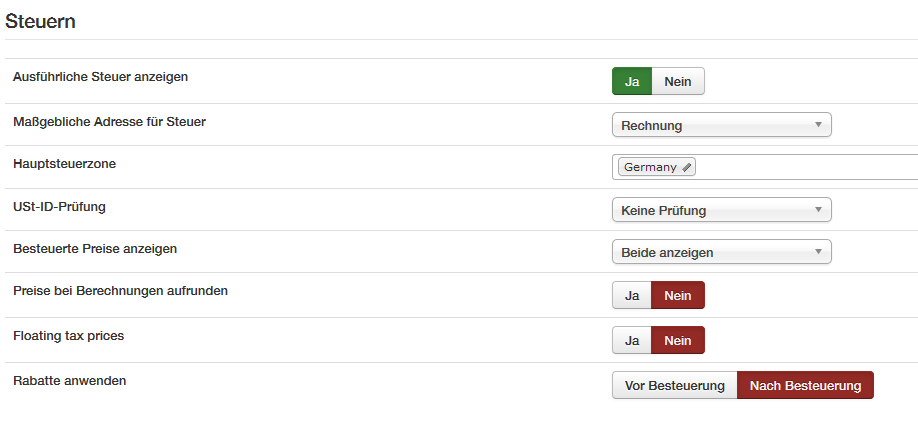Click the Steuern section heading
Image resolution: width=918 pixels, height=421 pixels.
41,20
